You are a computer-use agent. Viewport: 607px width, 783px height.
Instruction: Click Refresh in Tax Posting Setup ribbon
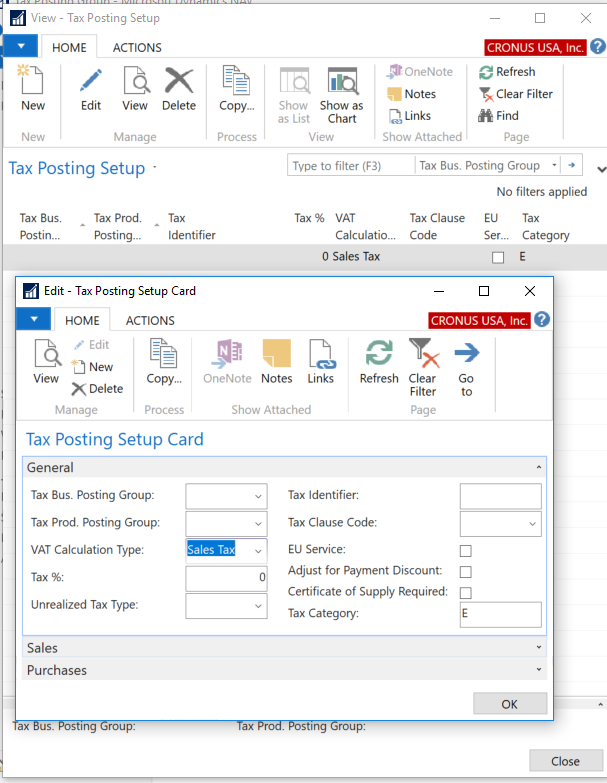coord(507,72)
